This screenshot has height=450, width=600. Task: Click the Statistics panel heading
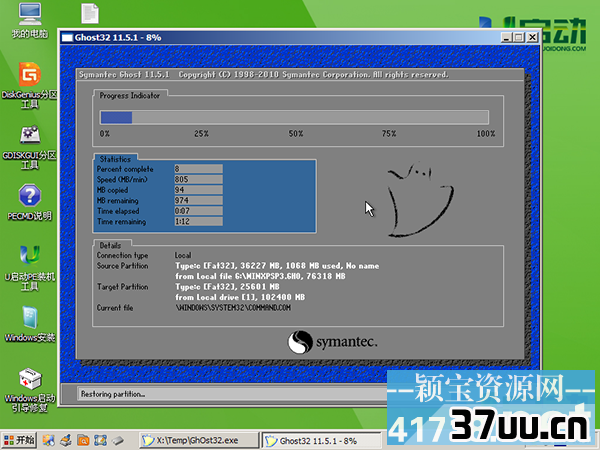115,159
